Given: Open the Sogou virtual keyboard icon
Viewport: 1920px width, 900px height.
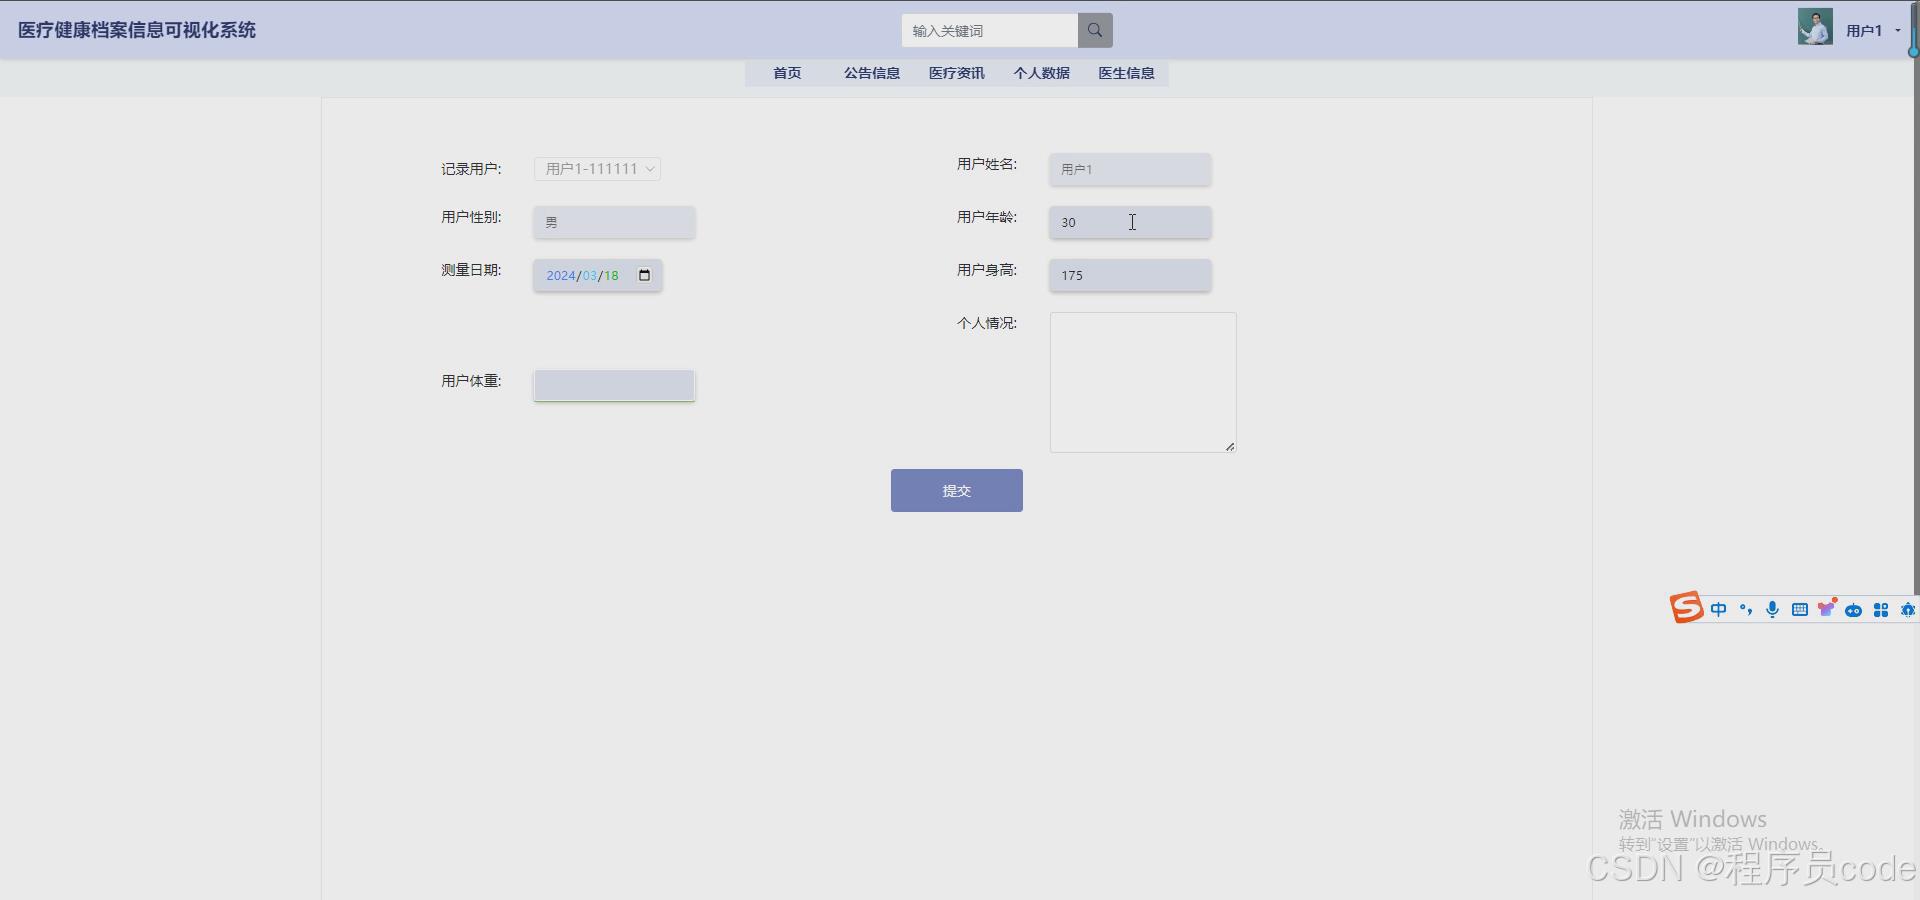Looking at the screenshot, I should click(x=1800, y=609).
